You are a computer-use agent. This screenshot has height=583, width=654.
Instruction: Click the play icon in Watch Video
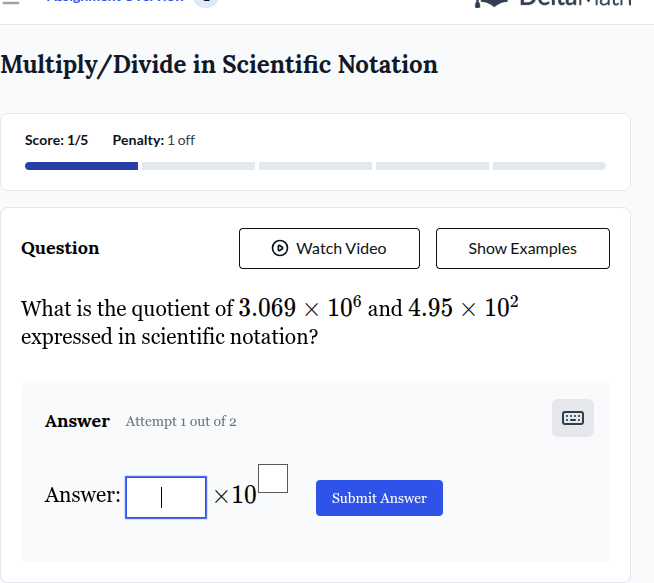280,248
